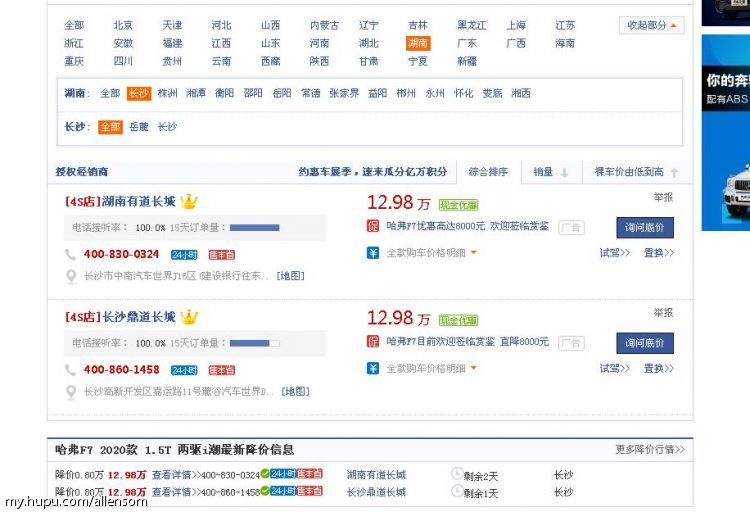The image size is (750, 512).
Task: Click 询问底价 button for 长沙鼎道长城
Action: (645, 343)
